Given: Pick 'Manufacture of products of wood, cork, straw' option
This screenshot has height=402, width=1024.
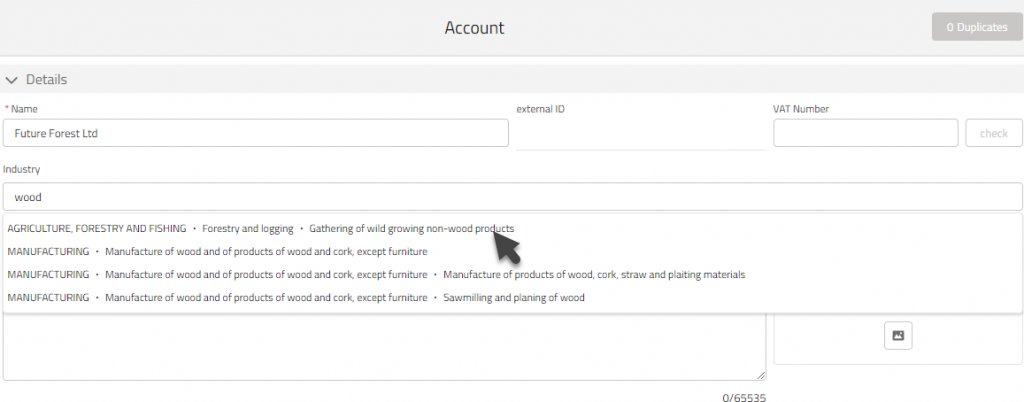Looking at the screenshot, I should 594,274.
